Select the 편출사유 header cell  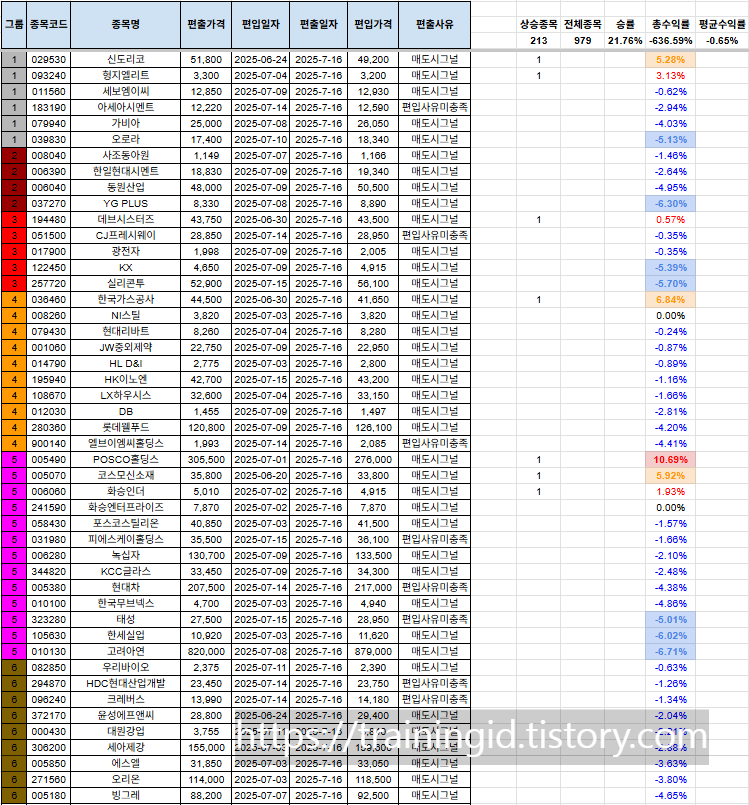435,25
